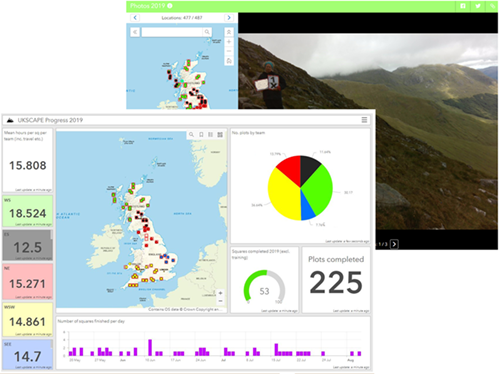Zoom out on the Photos 2019 map
500x374 pixels.
pyautogui.click(x=229, y=51)
